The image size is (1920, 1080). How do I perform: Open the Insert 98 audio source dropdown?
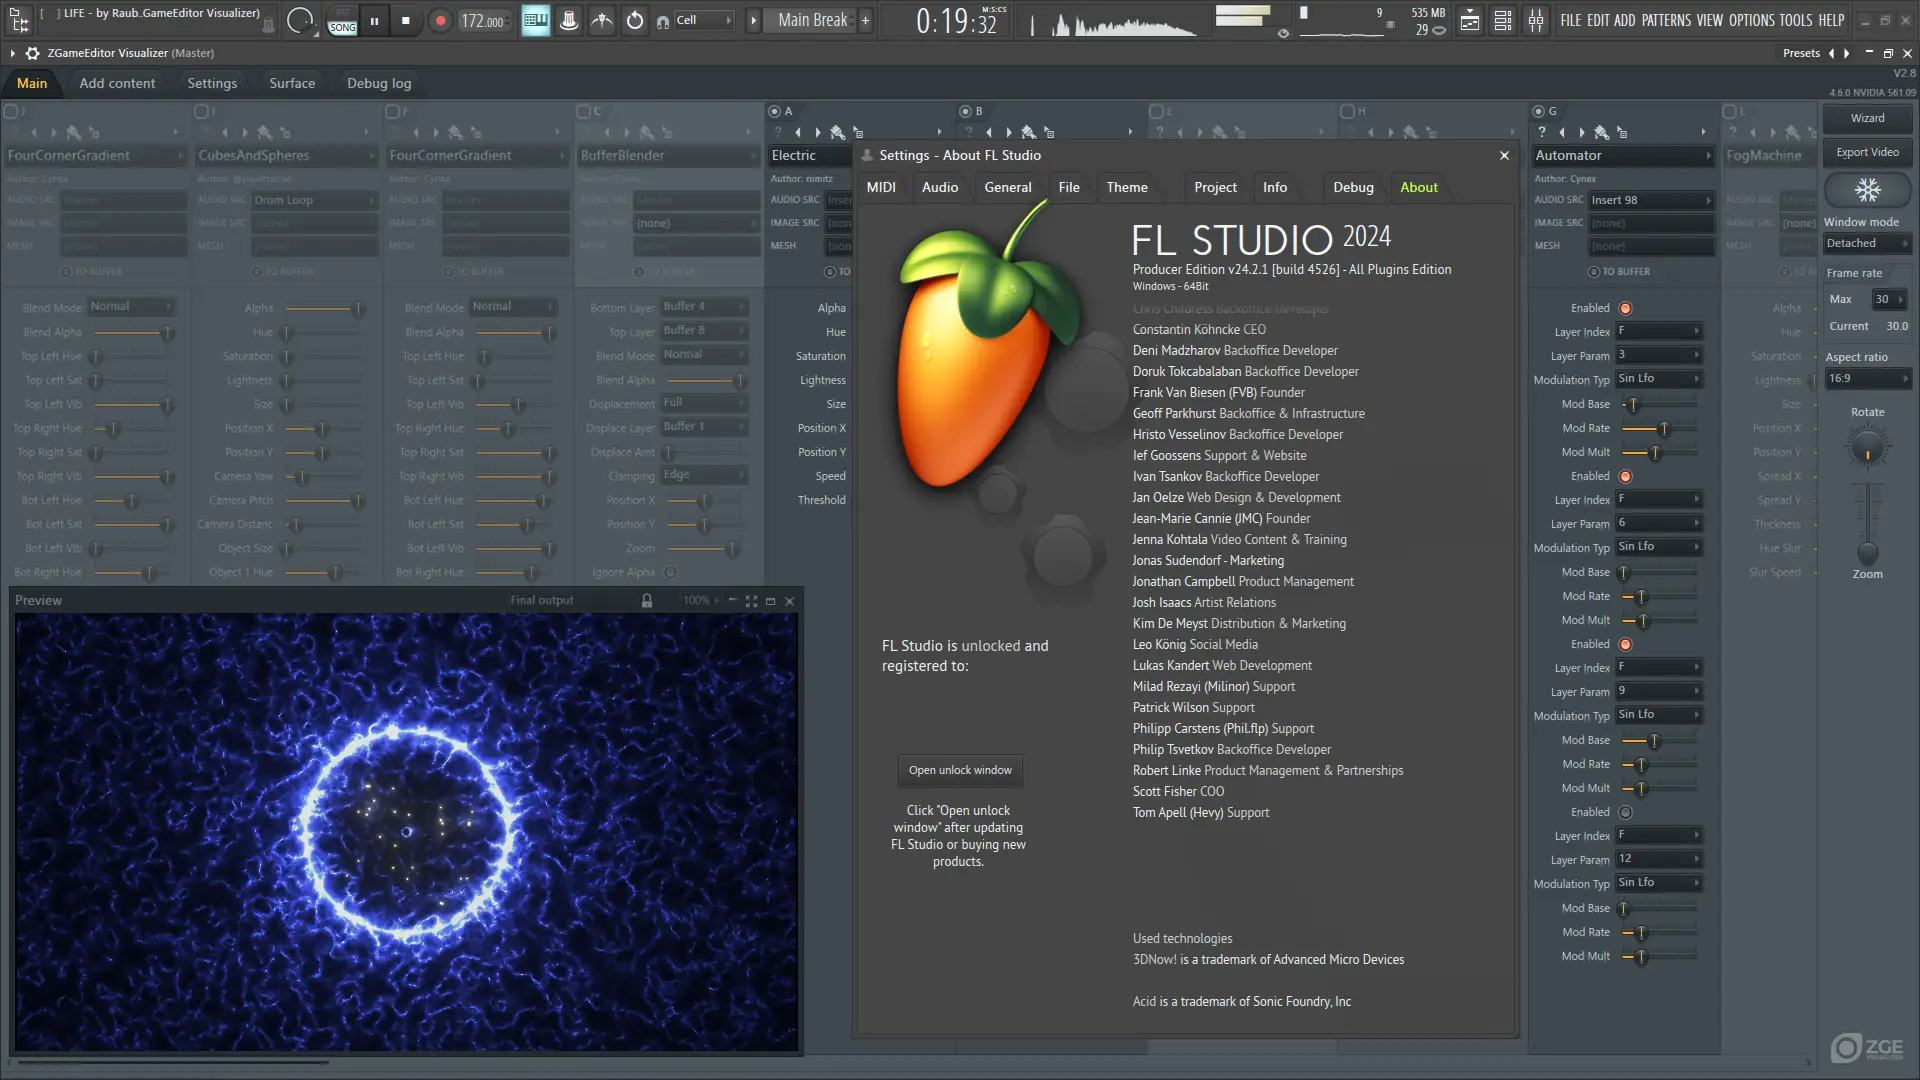tap(1650, 200)
